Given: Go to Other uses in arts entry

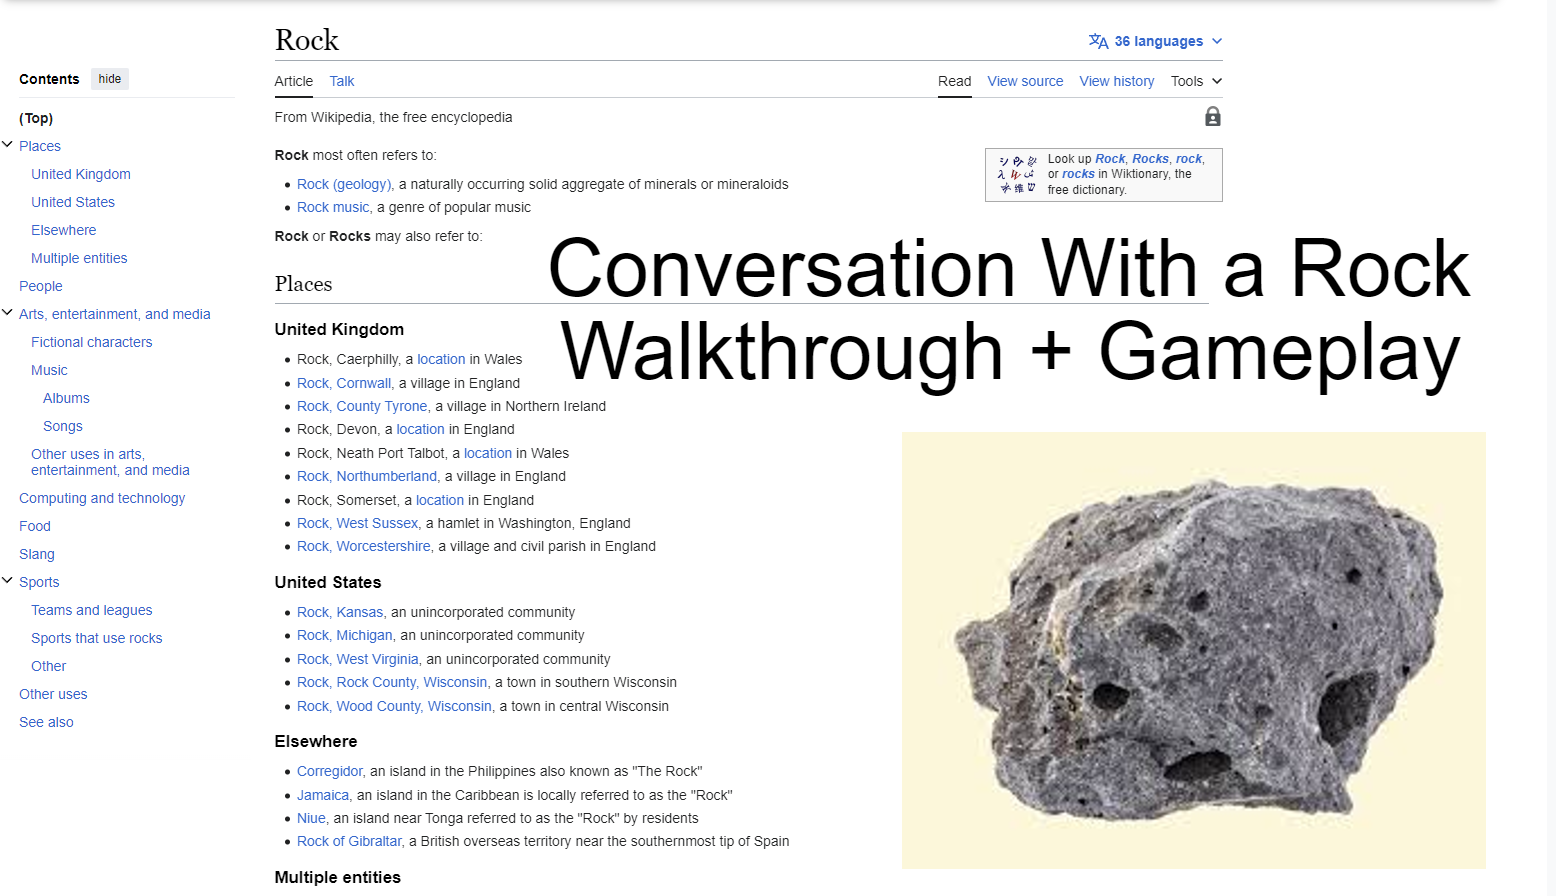Looking at the screenshot, I should pos(110,462).
